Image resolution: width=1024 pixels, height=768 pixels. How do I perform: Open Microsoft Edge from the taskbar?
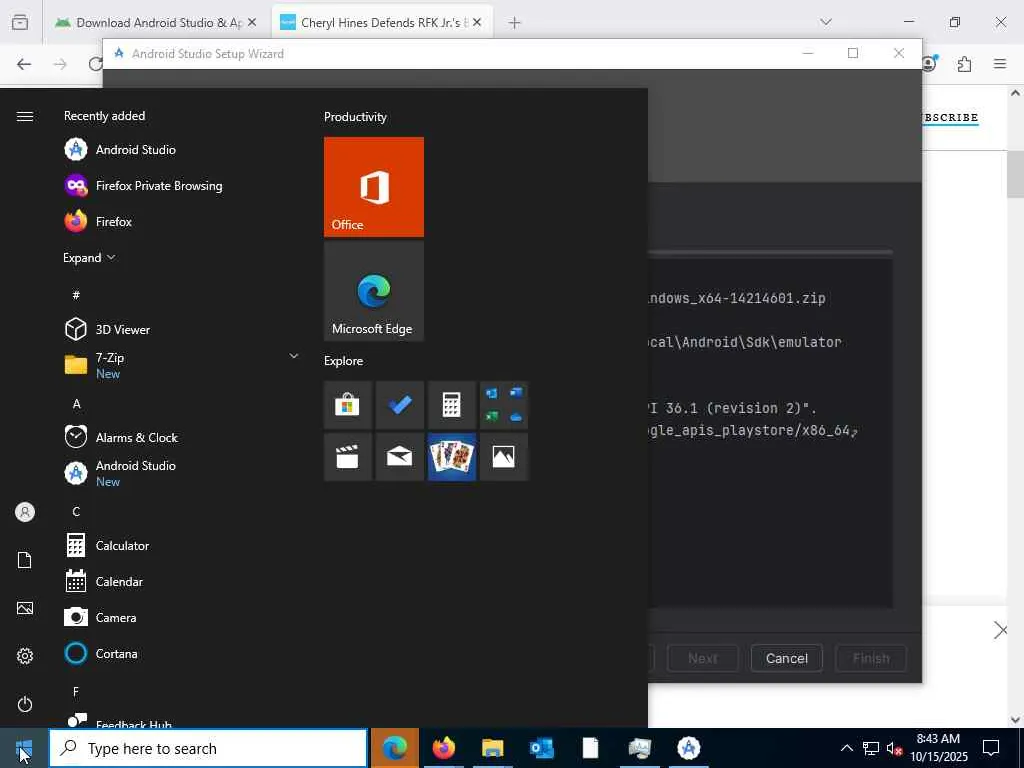[394, 748]
